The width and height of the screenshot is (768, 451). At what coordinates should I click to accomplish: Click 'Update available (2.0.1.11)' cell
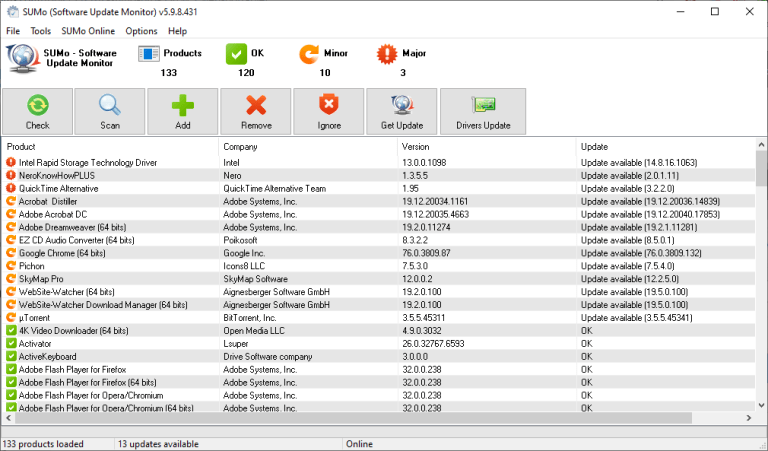tap(630, 175)
